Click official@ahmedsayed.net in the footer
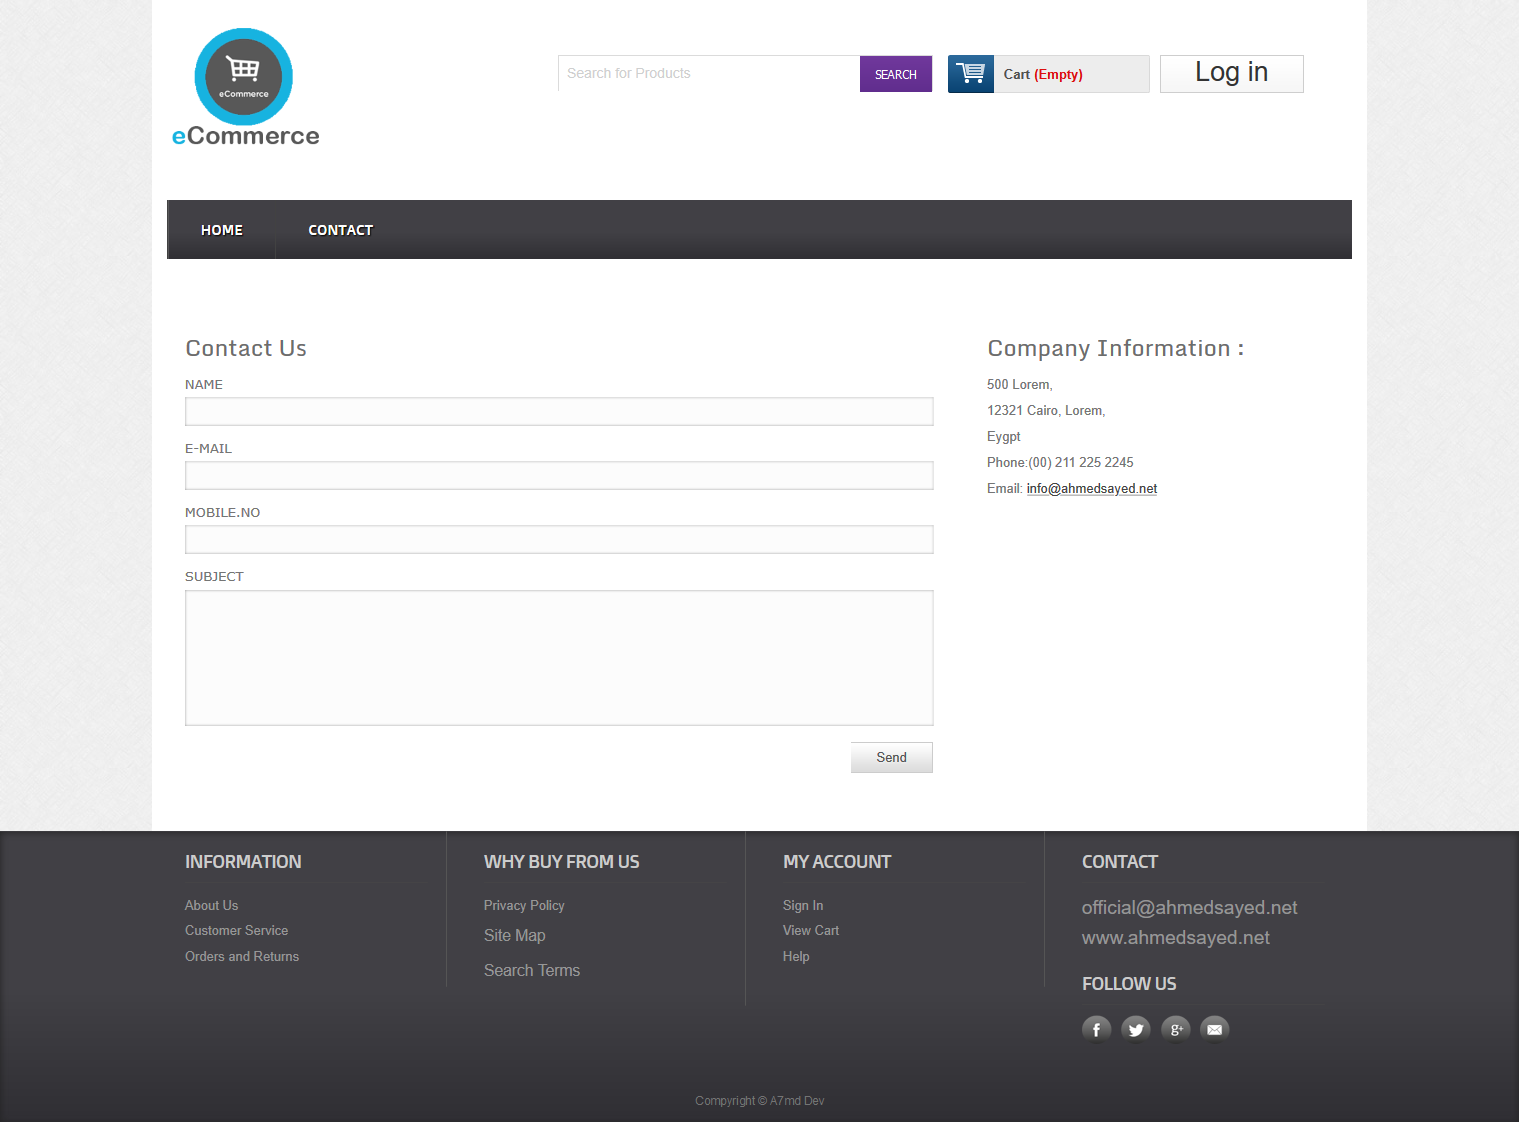The image size is (1519, 1122). click(x=1190, y=908)
